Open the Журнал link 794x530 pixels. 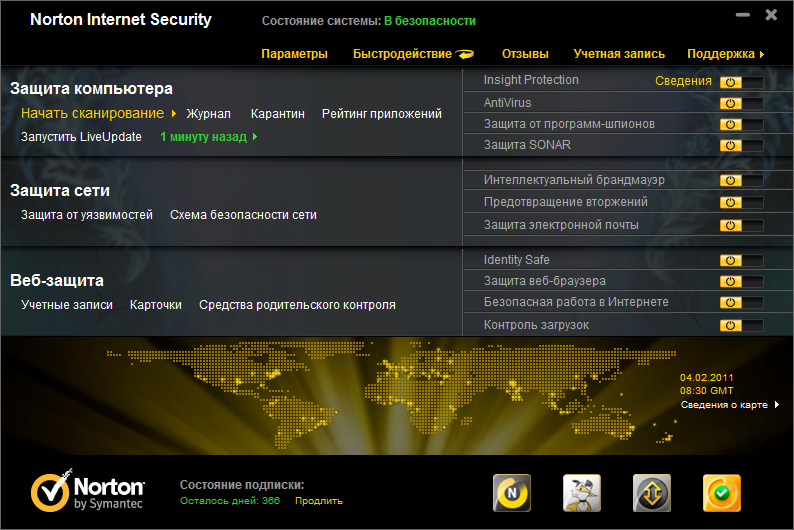pos(209,114)
